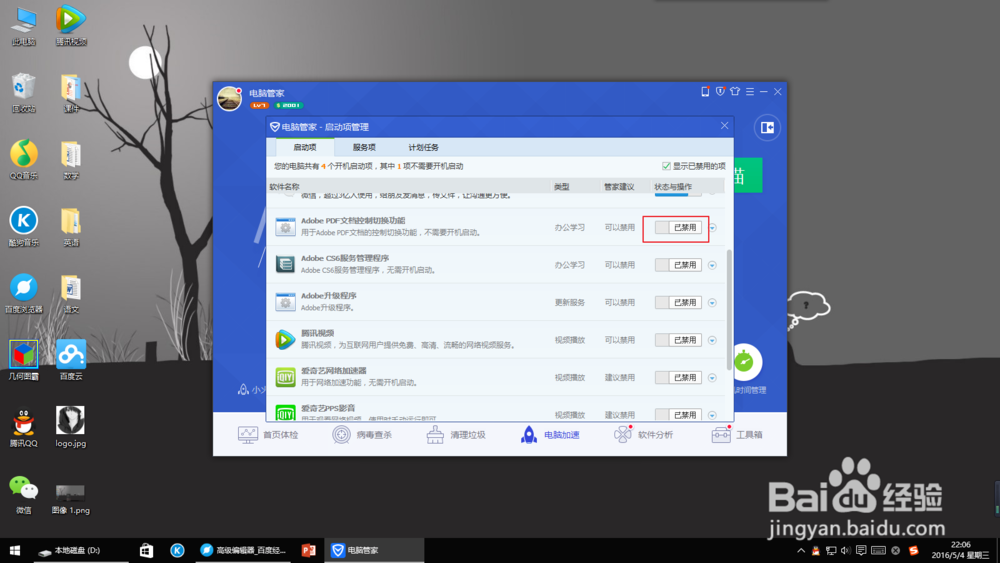Open the Windows Start button
Viewport: 1000px width, 563px height.
(x=15, y=550)
